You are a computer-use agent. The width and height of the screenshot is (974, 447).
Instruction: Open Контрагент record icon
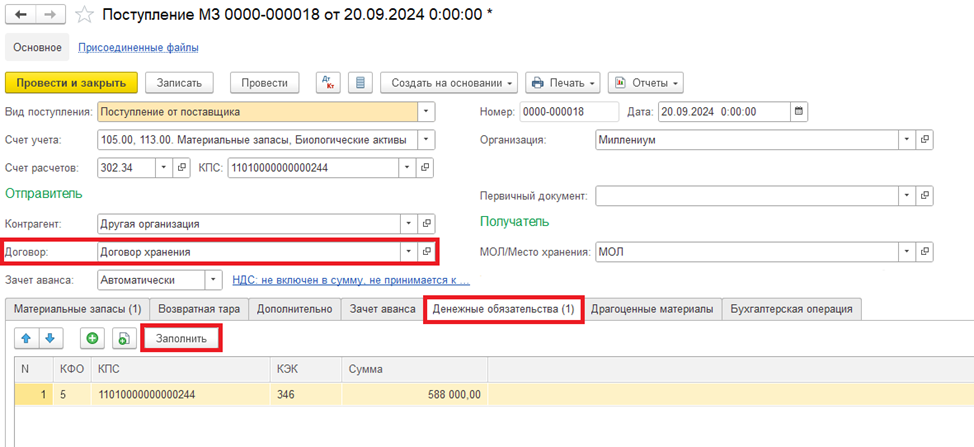427,224
